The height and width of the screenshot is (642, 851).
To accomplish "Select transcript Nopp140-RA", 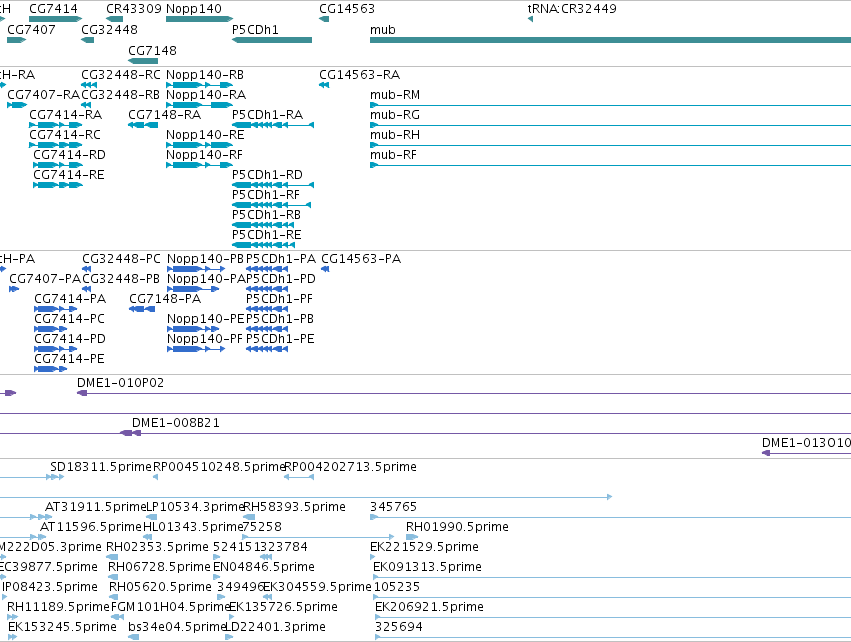I will pyautogui.click(x=199, y=105).
